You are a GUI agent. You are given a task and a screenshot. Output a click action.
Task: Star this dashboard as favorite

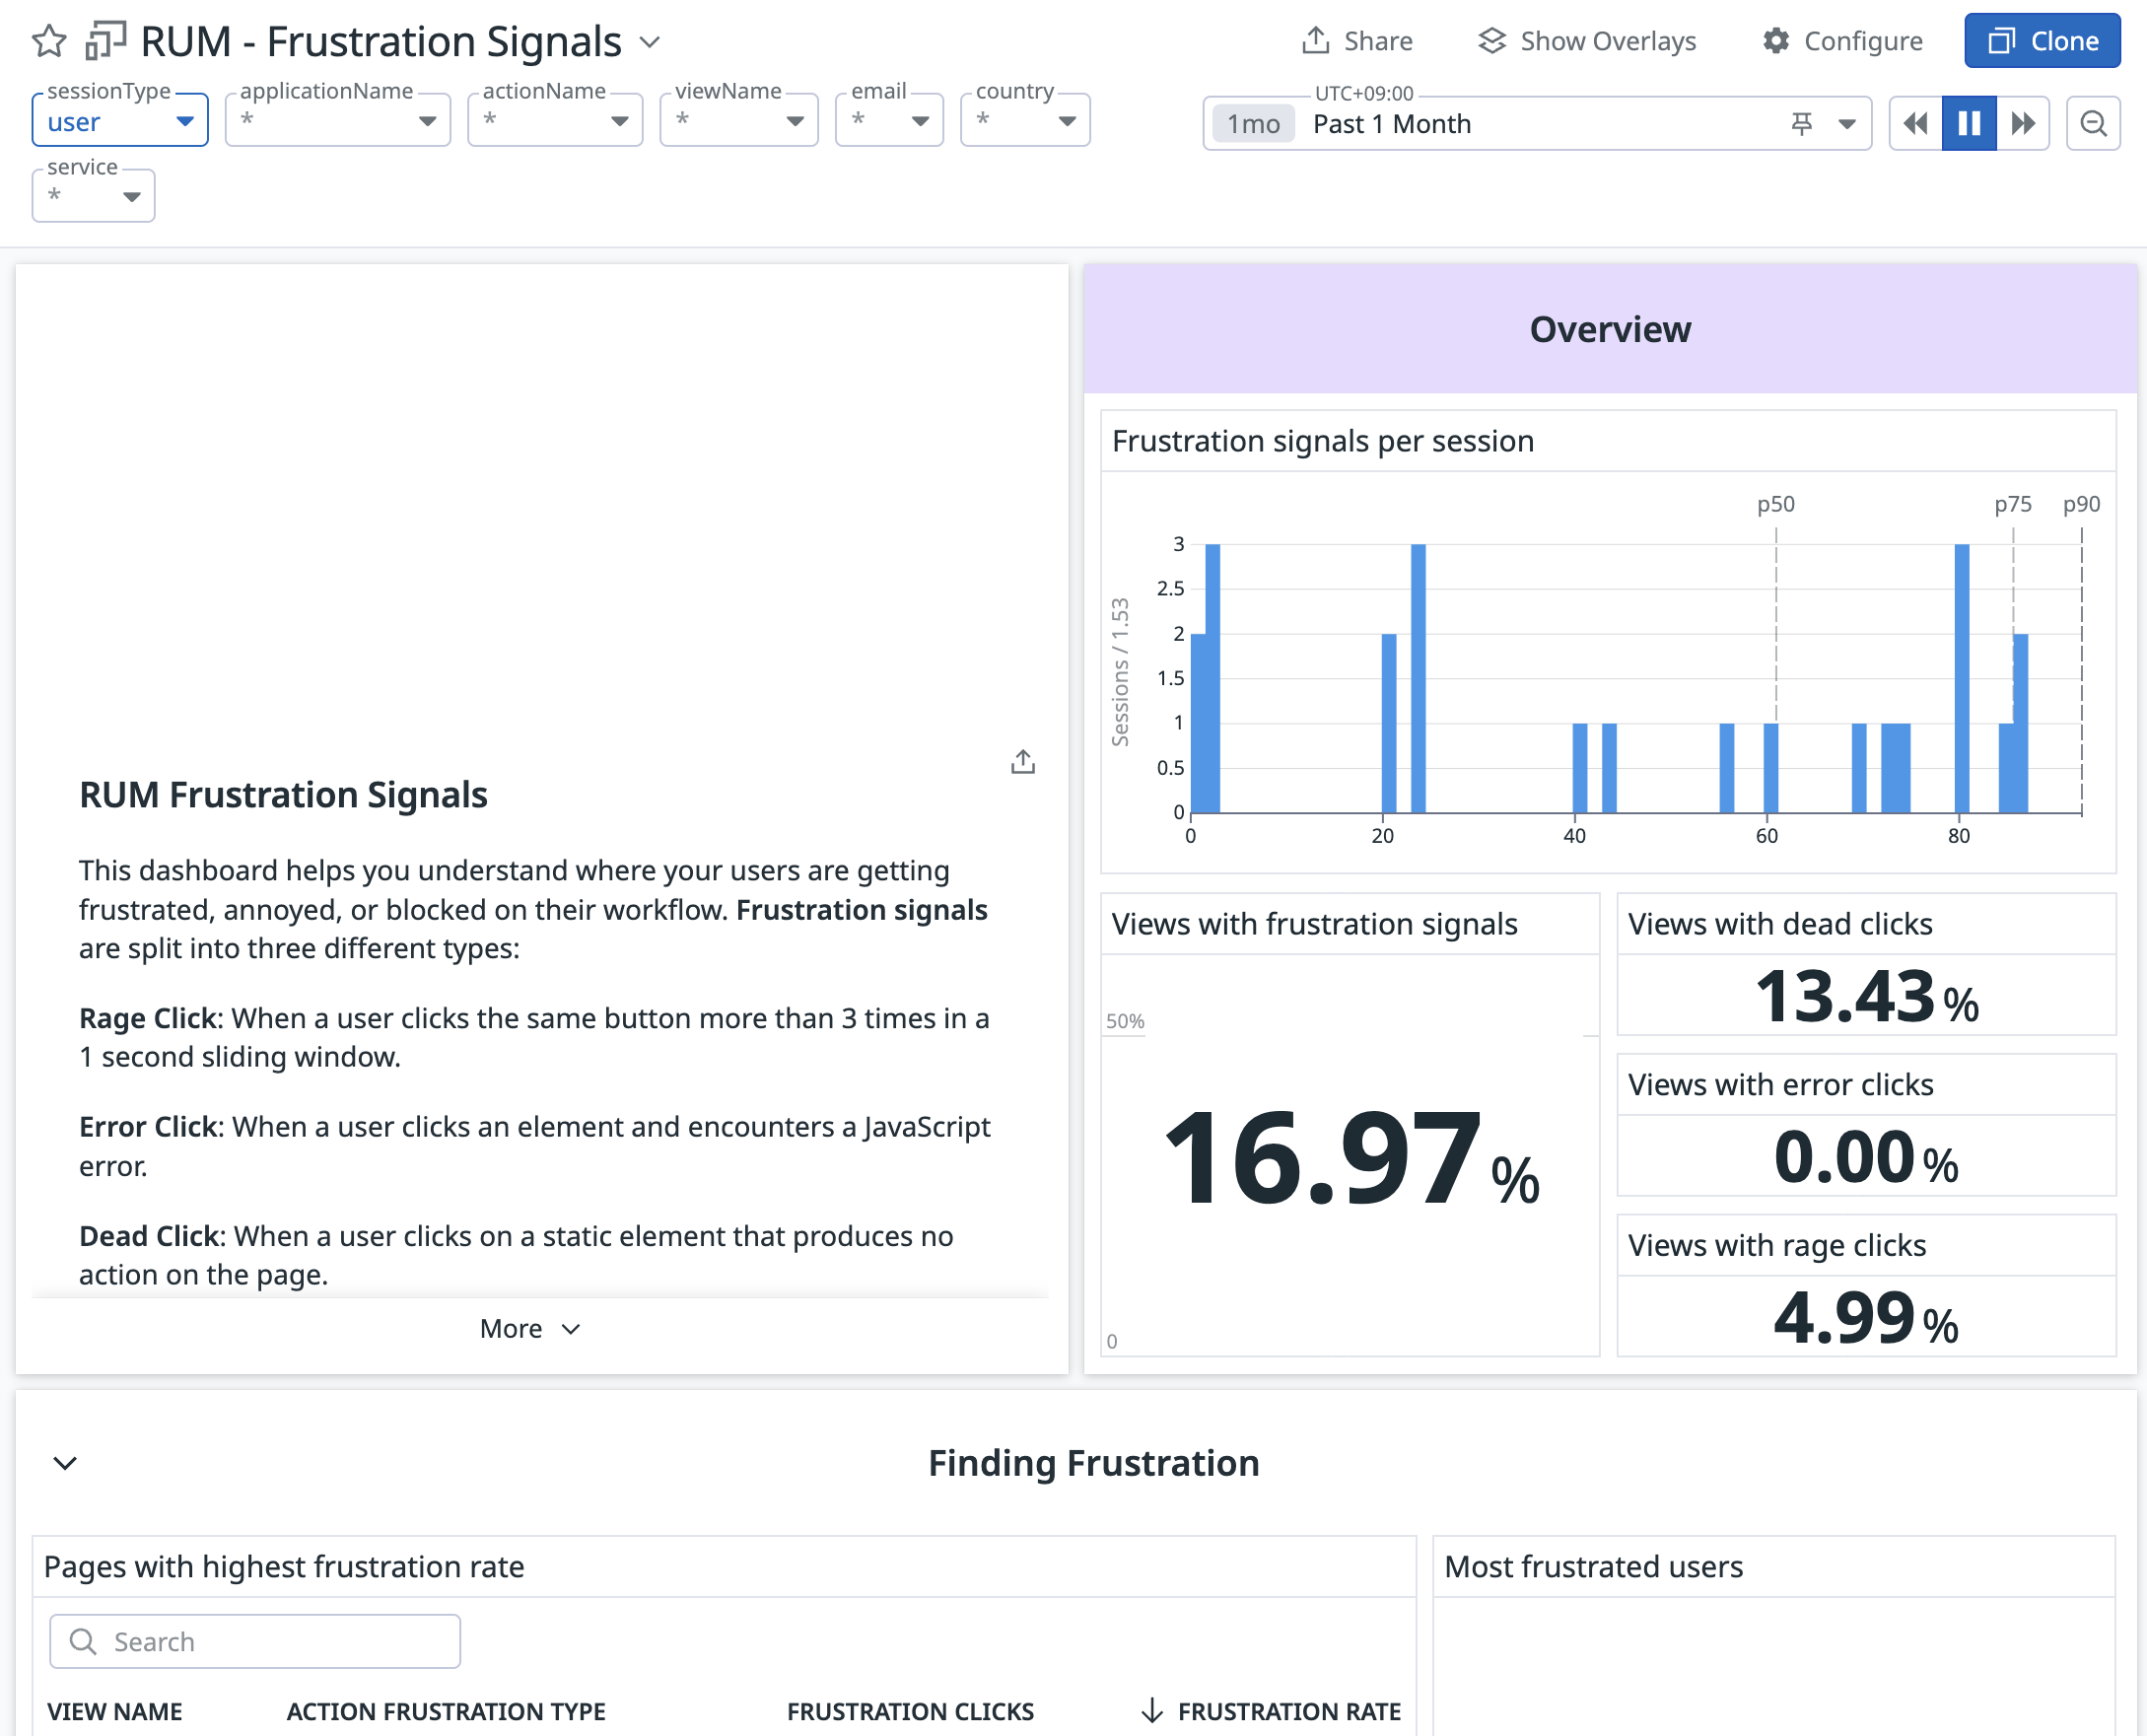pyautogui.click(x=48, y=42)
